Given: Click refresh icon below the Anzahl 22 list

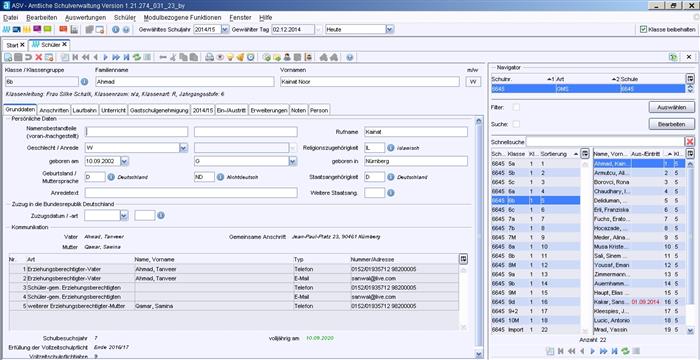Looking at the screenshot, I should click(x=625, y=351).
